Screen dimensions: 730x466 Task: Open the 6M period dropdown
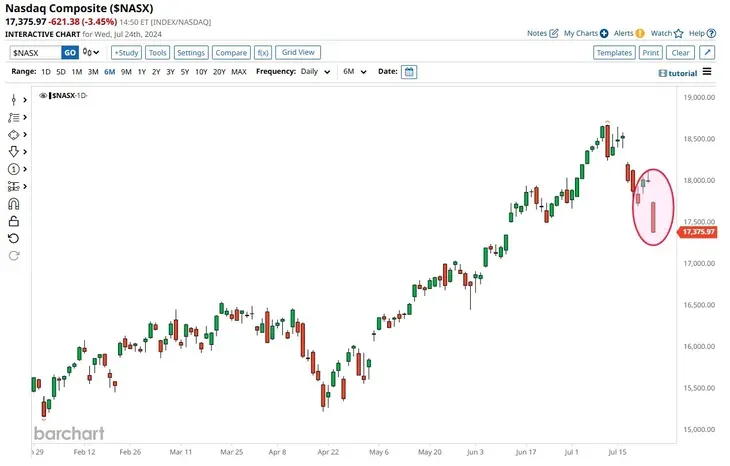pos(355,72)
